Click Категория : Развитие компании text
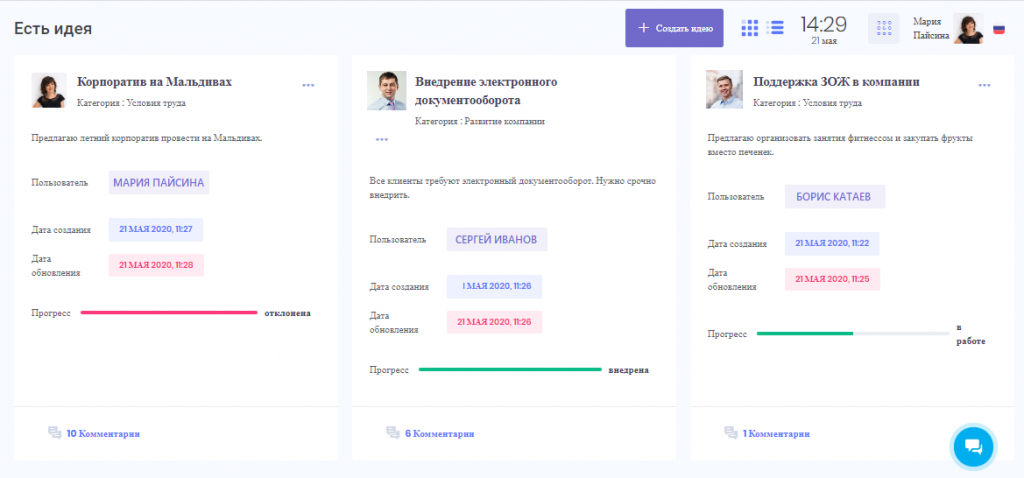This screenshot has width=1024, height=478. click(480, 121)
